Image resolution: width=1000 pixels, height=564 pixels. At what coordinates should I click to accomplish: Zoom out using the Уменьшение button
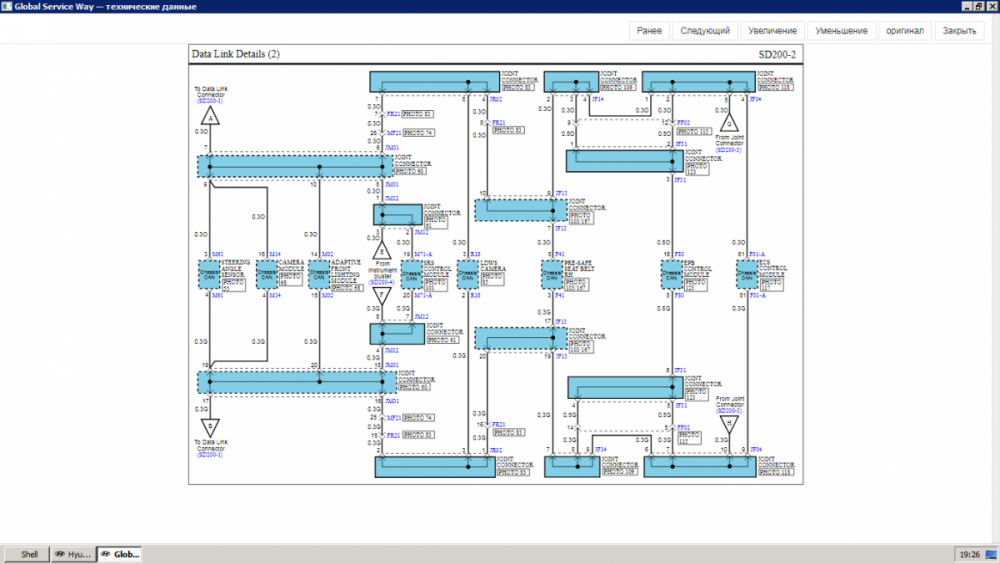(x=841, y=31)
